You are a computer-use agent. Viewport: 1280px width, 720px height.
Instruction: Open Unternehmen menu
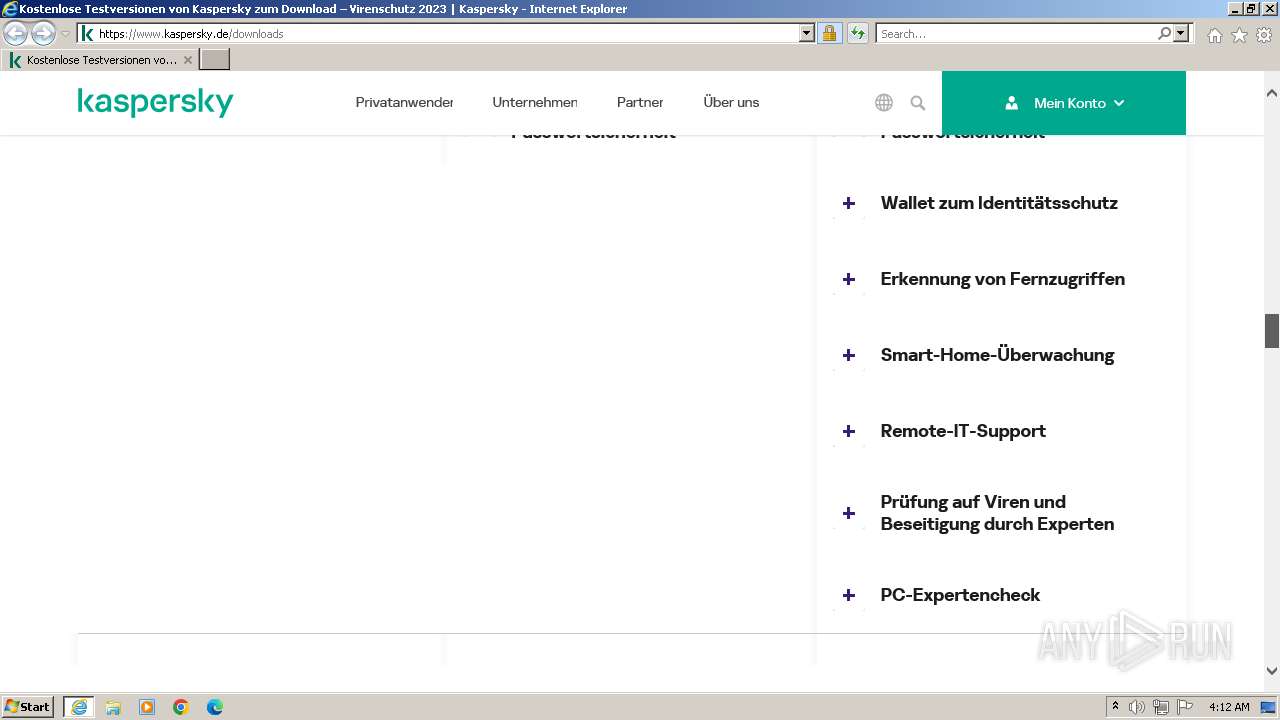(535, 102)
